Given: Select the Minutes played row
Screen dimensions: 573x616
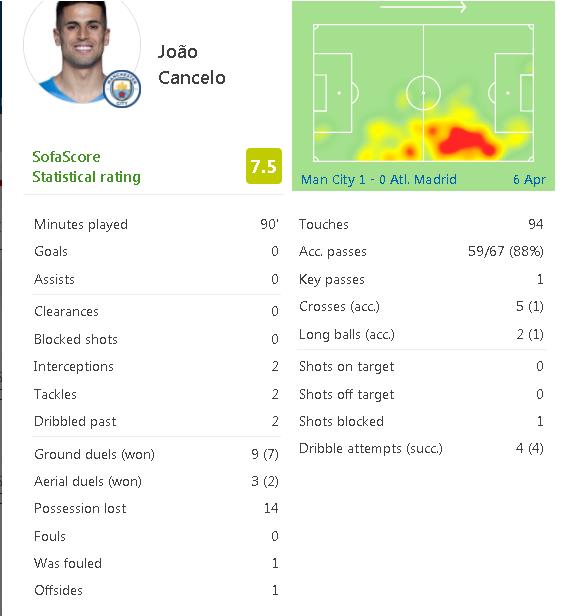Looking at the screenshot, I should [x=156, y=224].
